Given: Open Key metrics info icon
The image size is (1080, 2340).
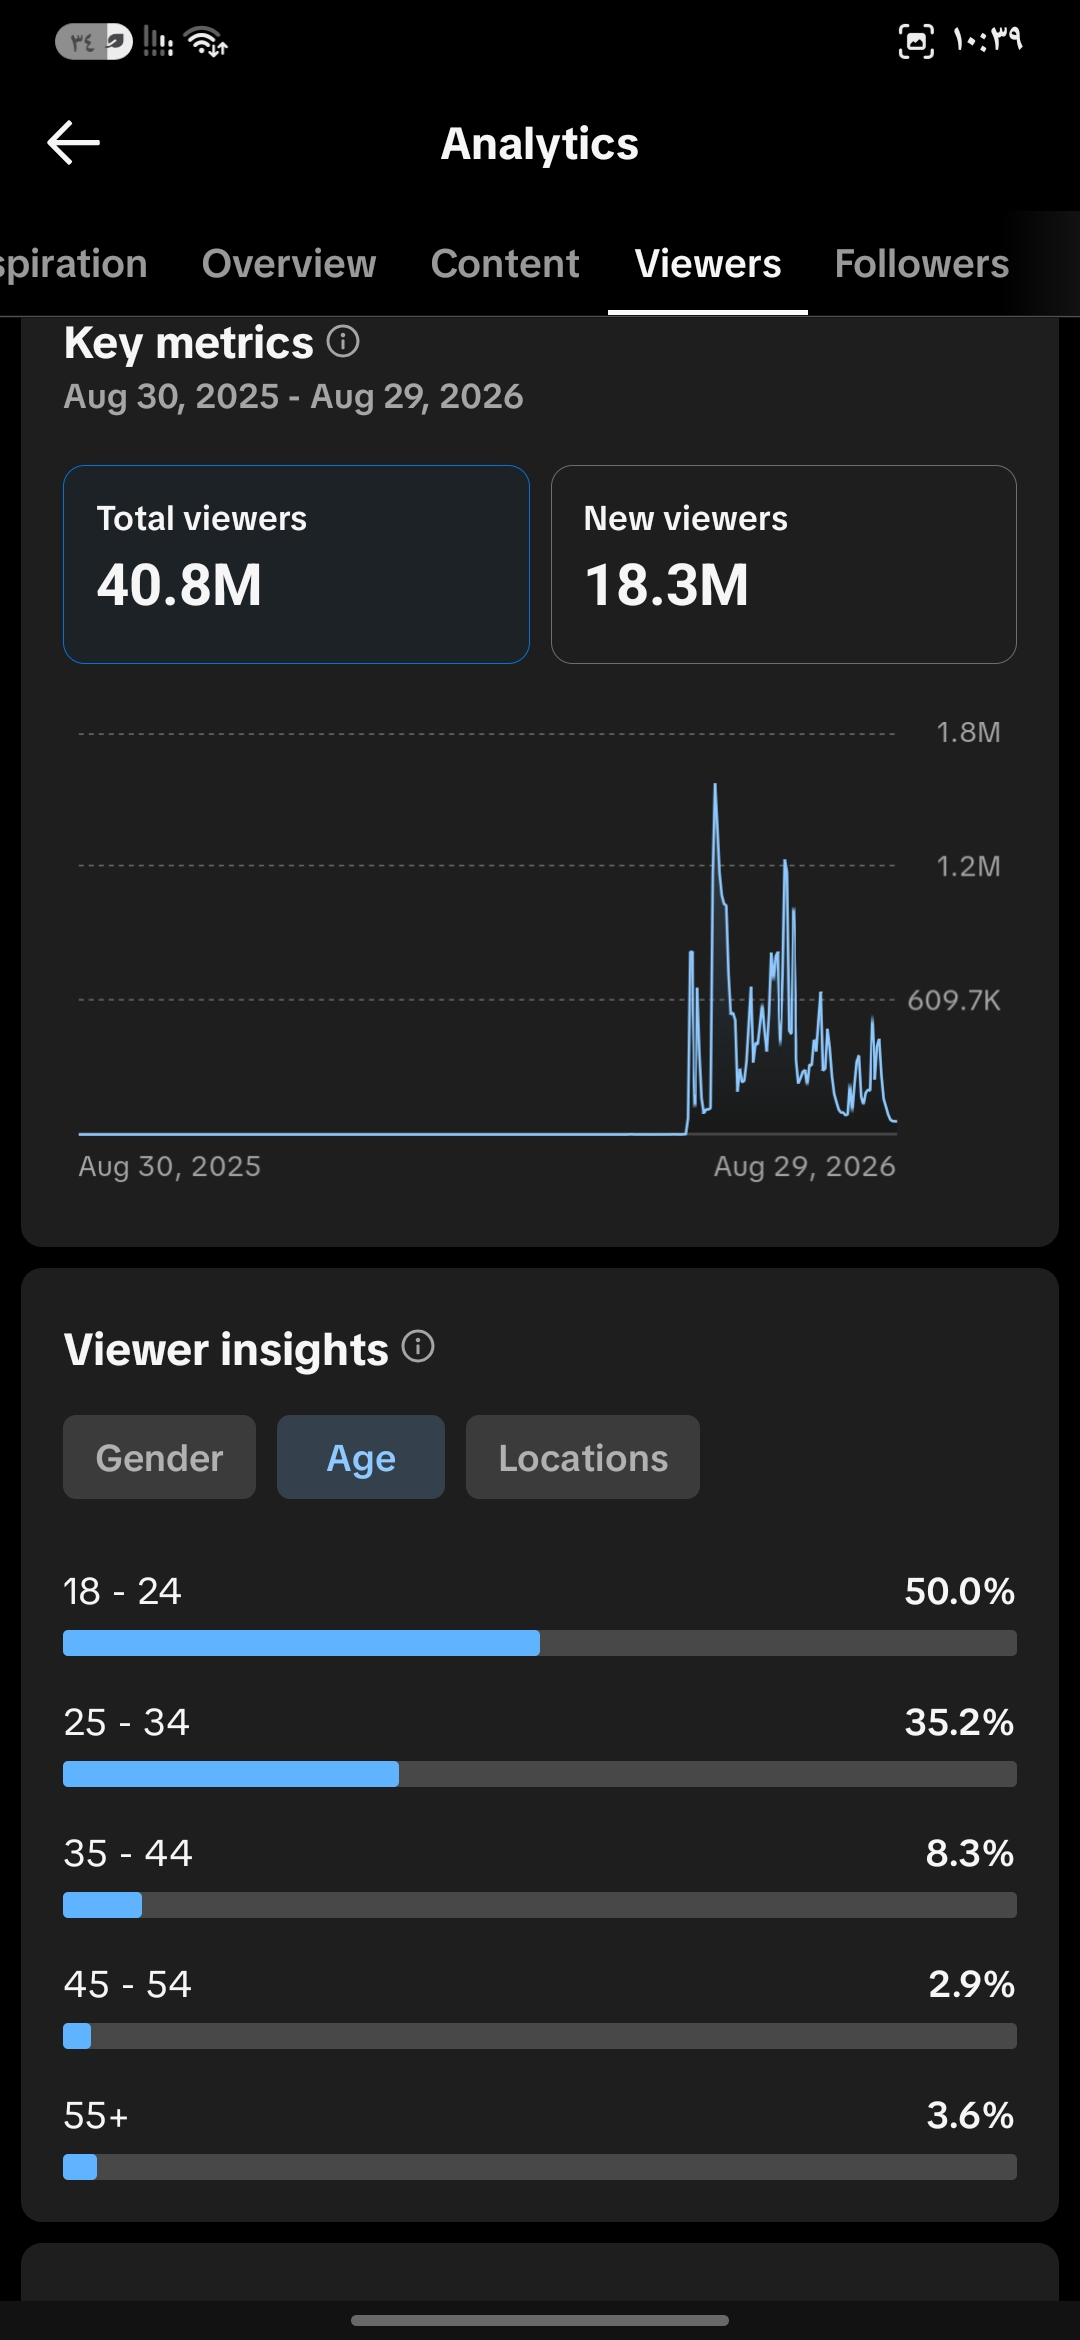Looking at the screenshot, I should [343, 342].
